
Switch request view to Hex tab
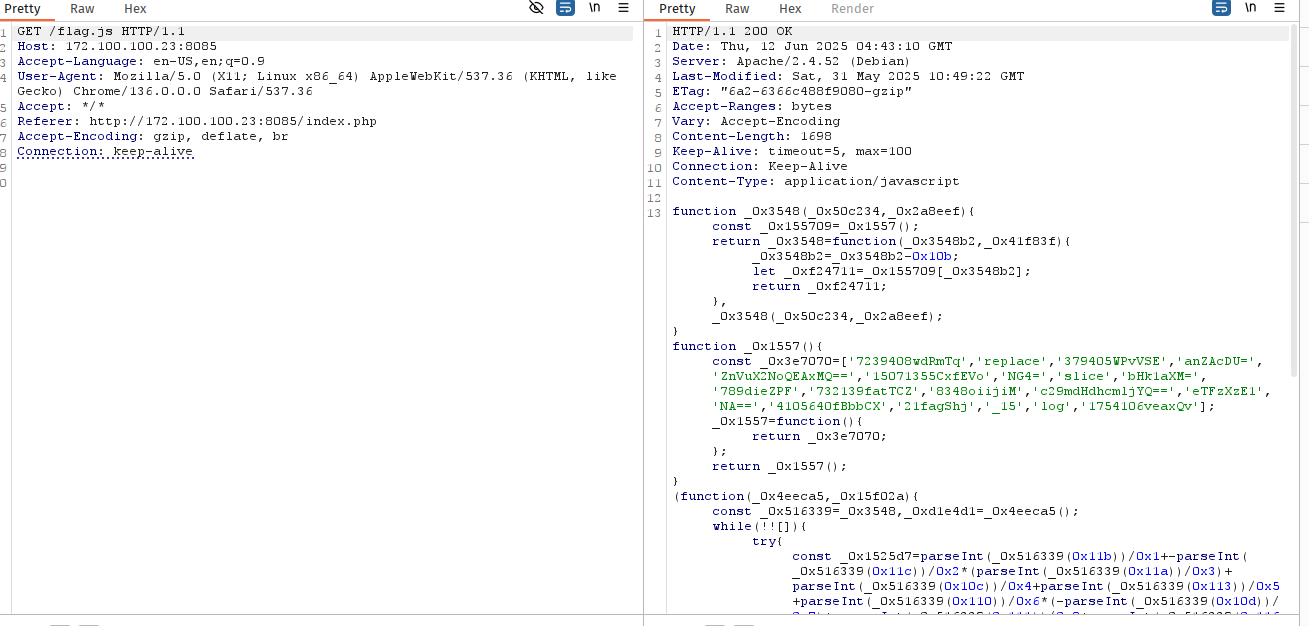(x=135, y=9)
